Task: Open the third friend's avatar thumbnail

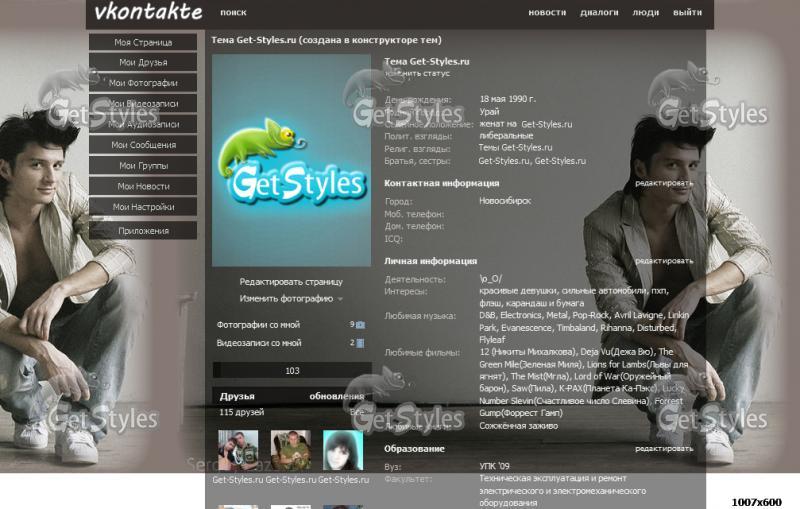Action: pyautogui.click(x=342, y=450)
